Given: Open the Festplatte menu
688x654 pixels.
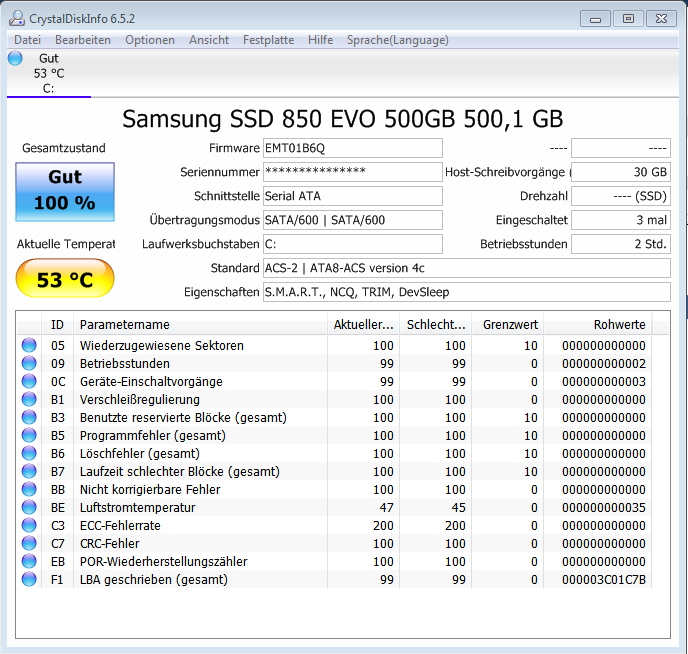Looking at the screenshot, I should [269, 40].
